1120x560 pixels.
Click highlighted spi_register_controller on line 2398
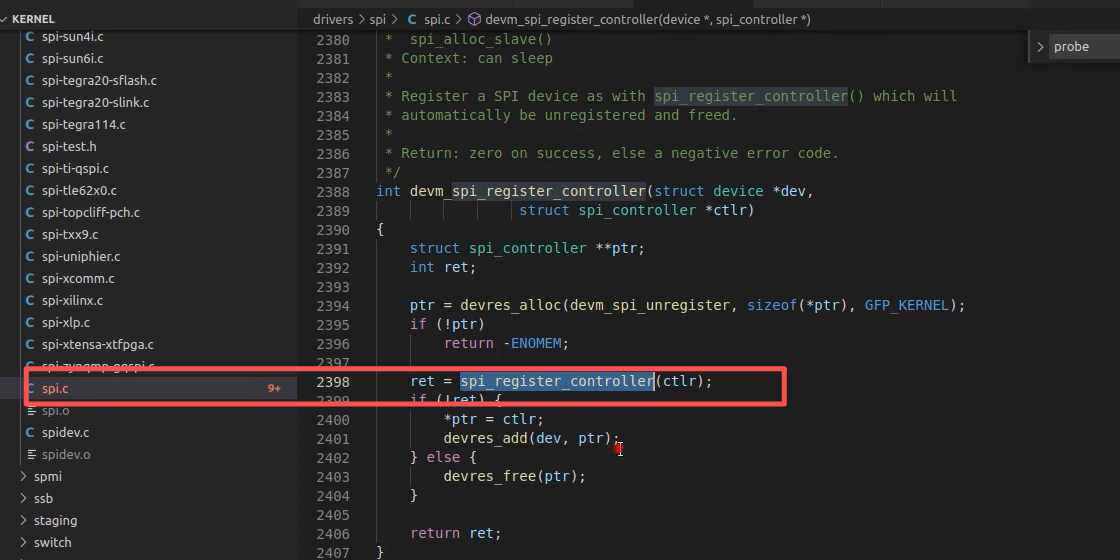[557, 381]
